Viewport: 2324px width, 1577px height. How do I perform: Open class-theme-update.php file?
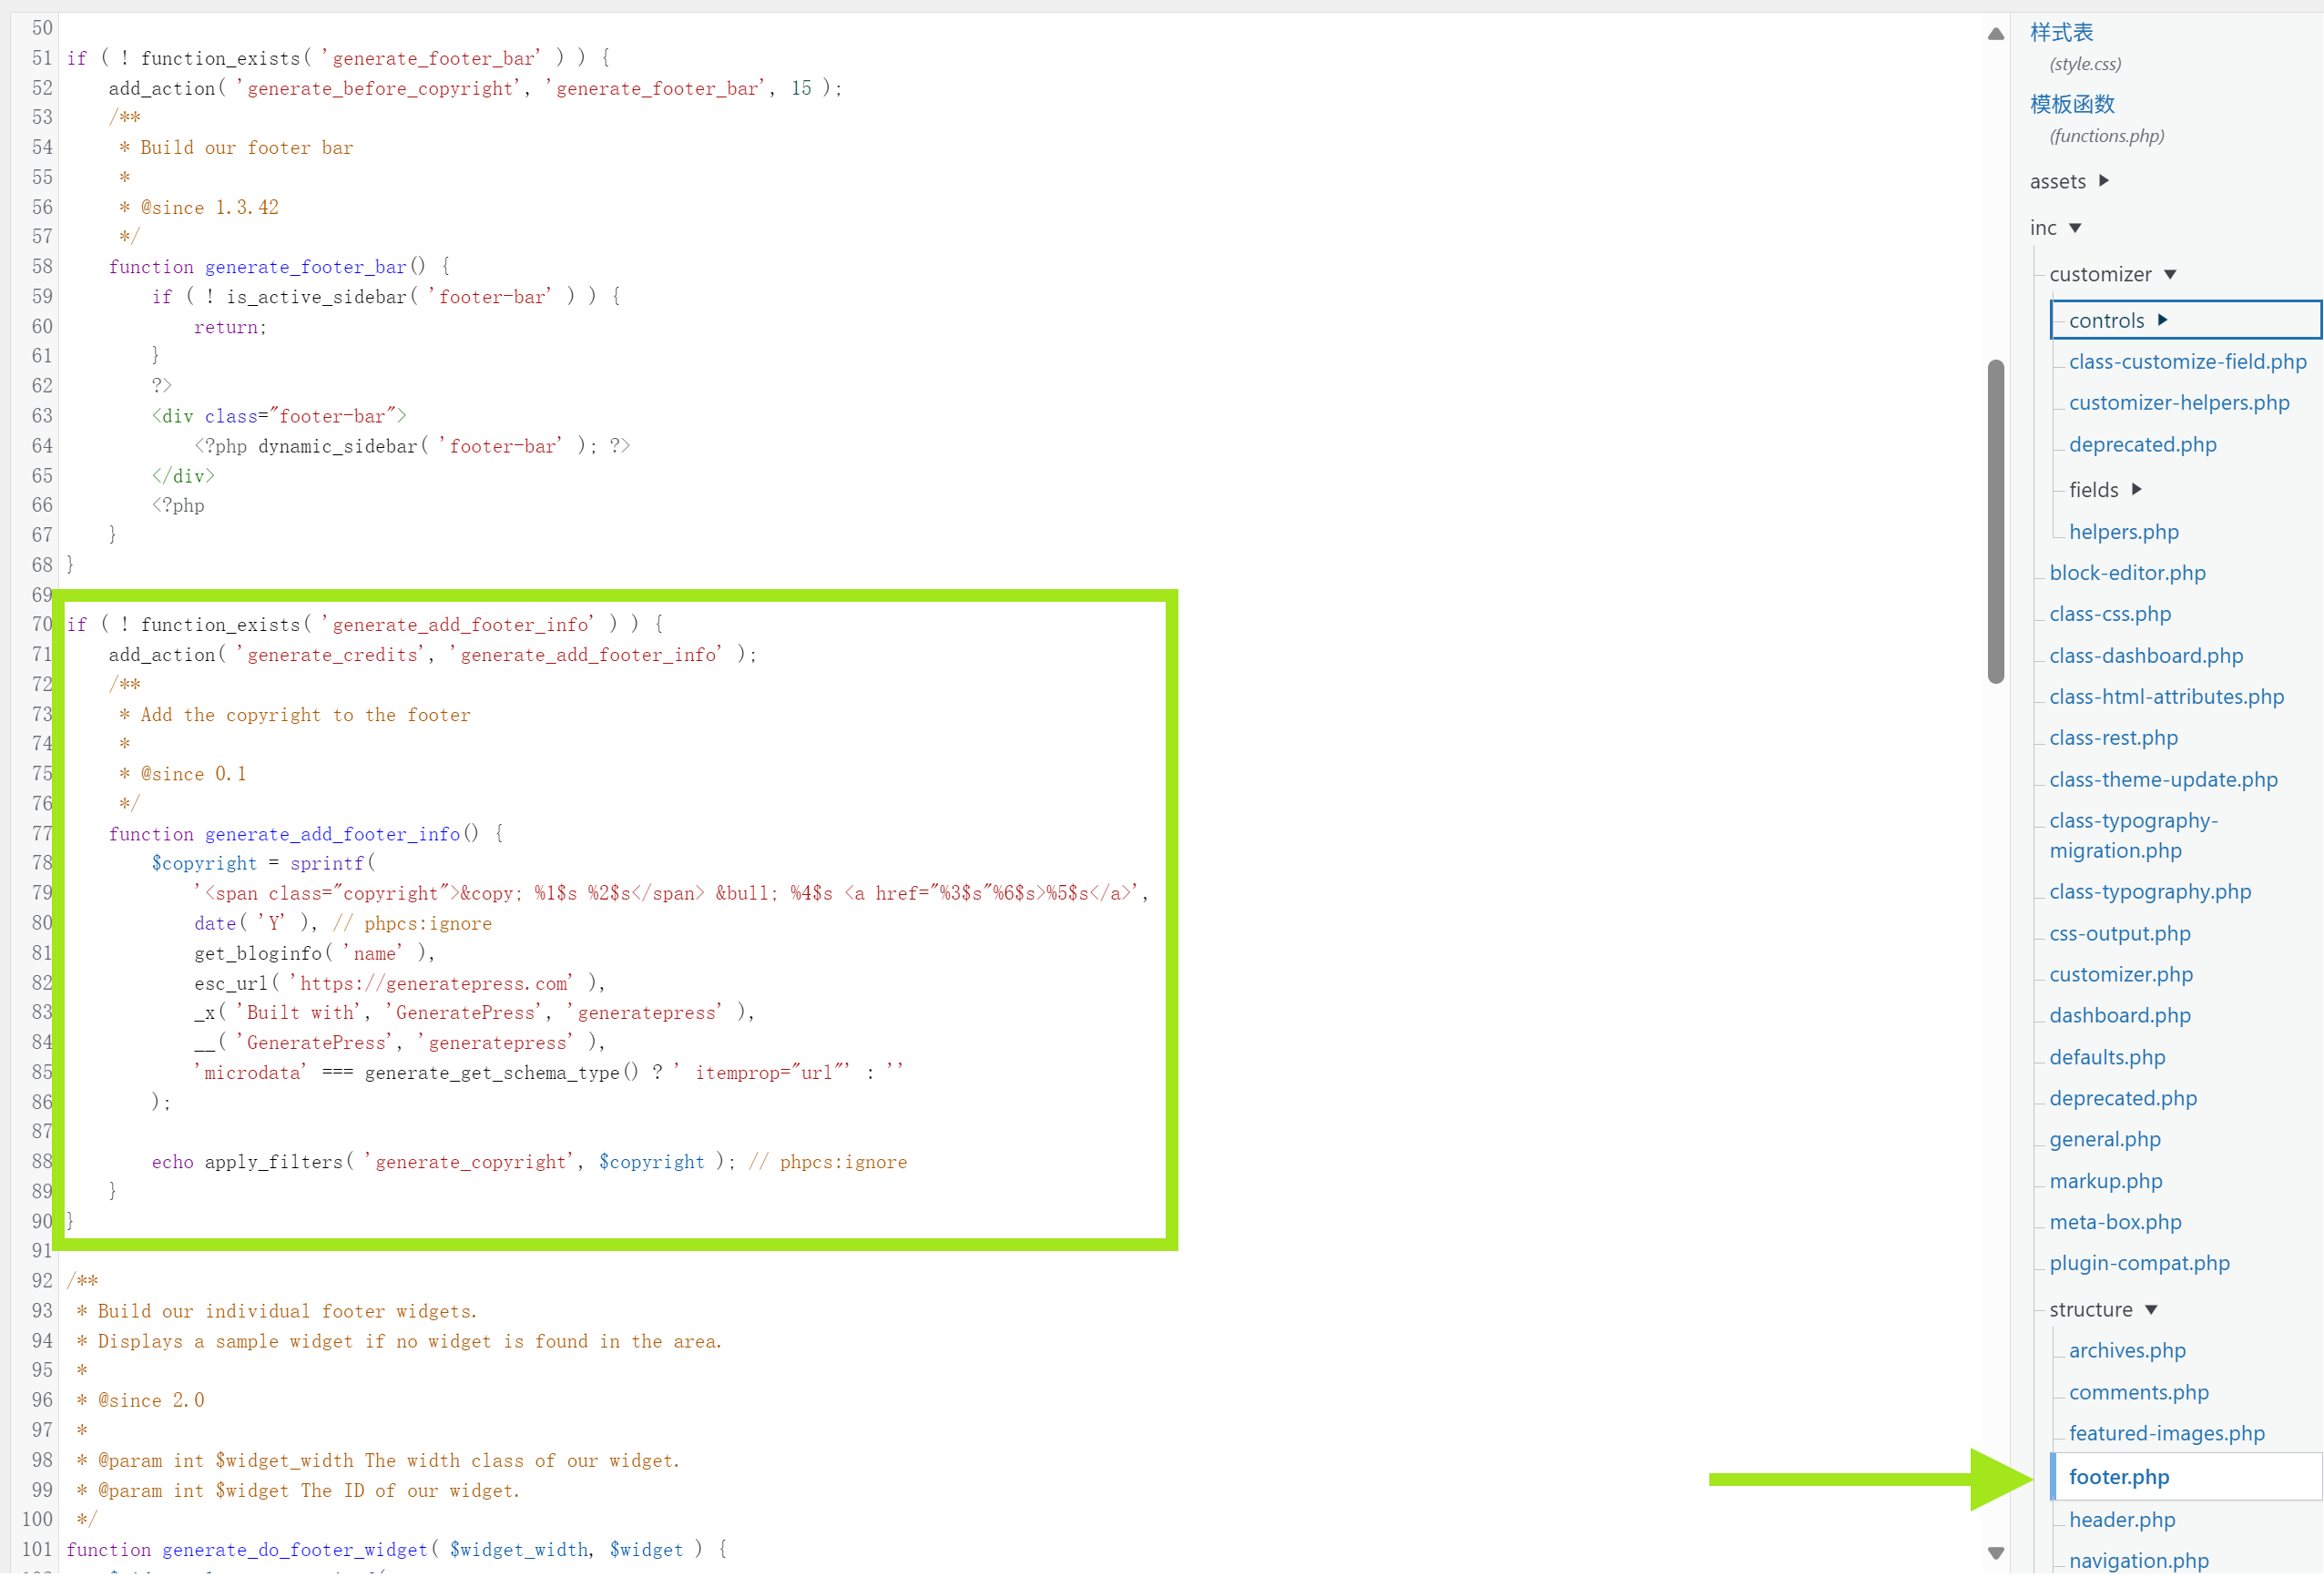tap(2163, 780)
